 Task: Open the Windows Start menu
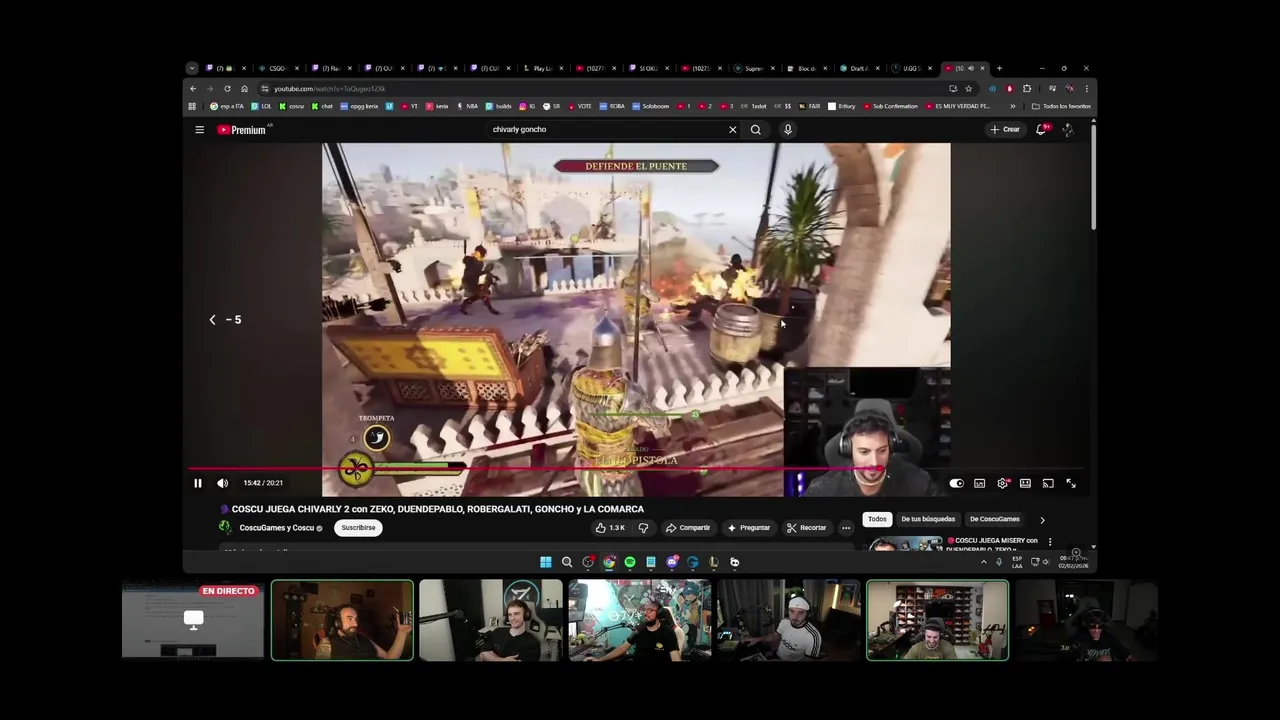pos(545,562)
